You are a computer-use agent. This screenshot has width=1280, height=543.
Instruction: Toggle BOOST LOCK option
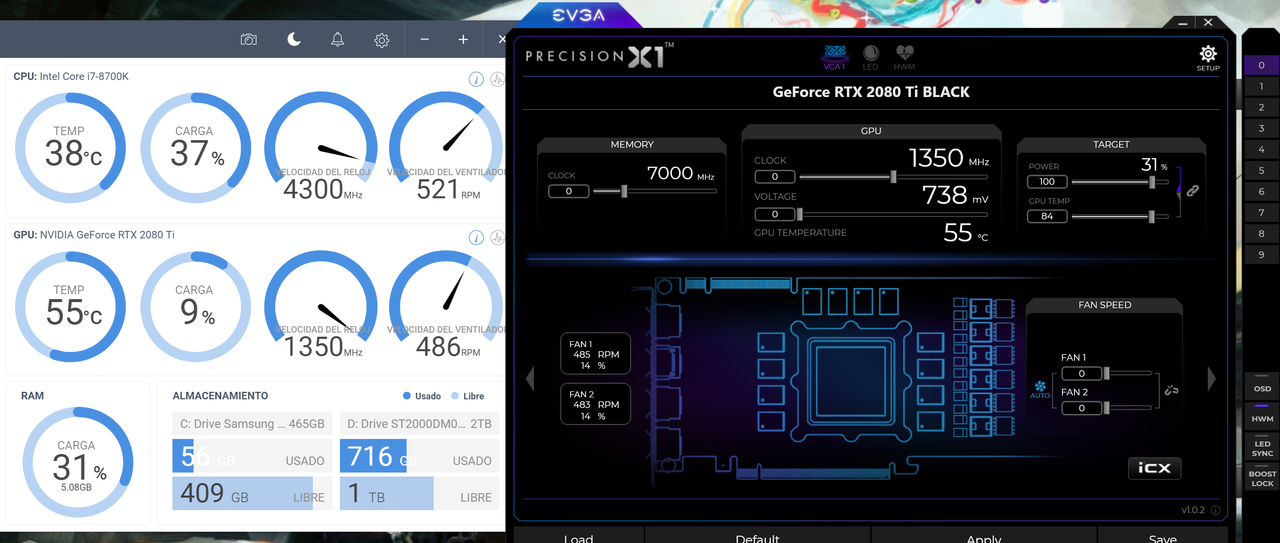1262,479
